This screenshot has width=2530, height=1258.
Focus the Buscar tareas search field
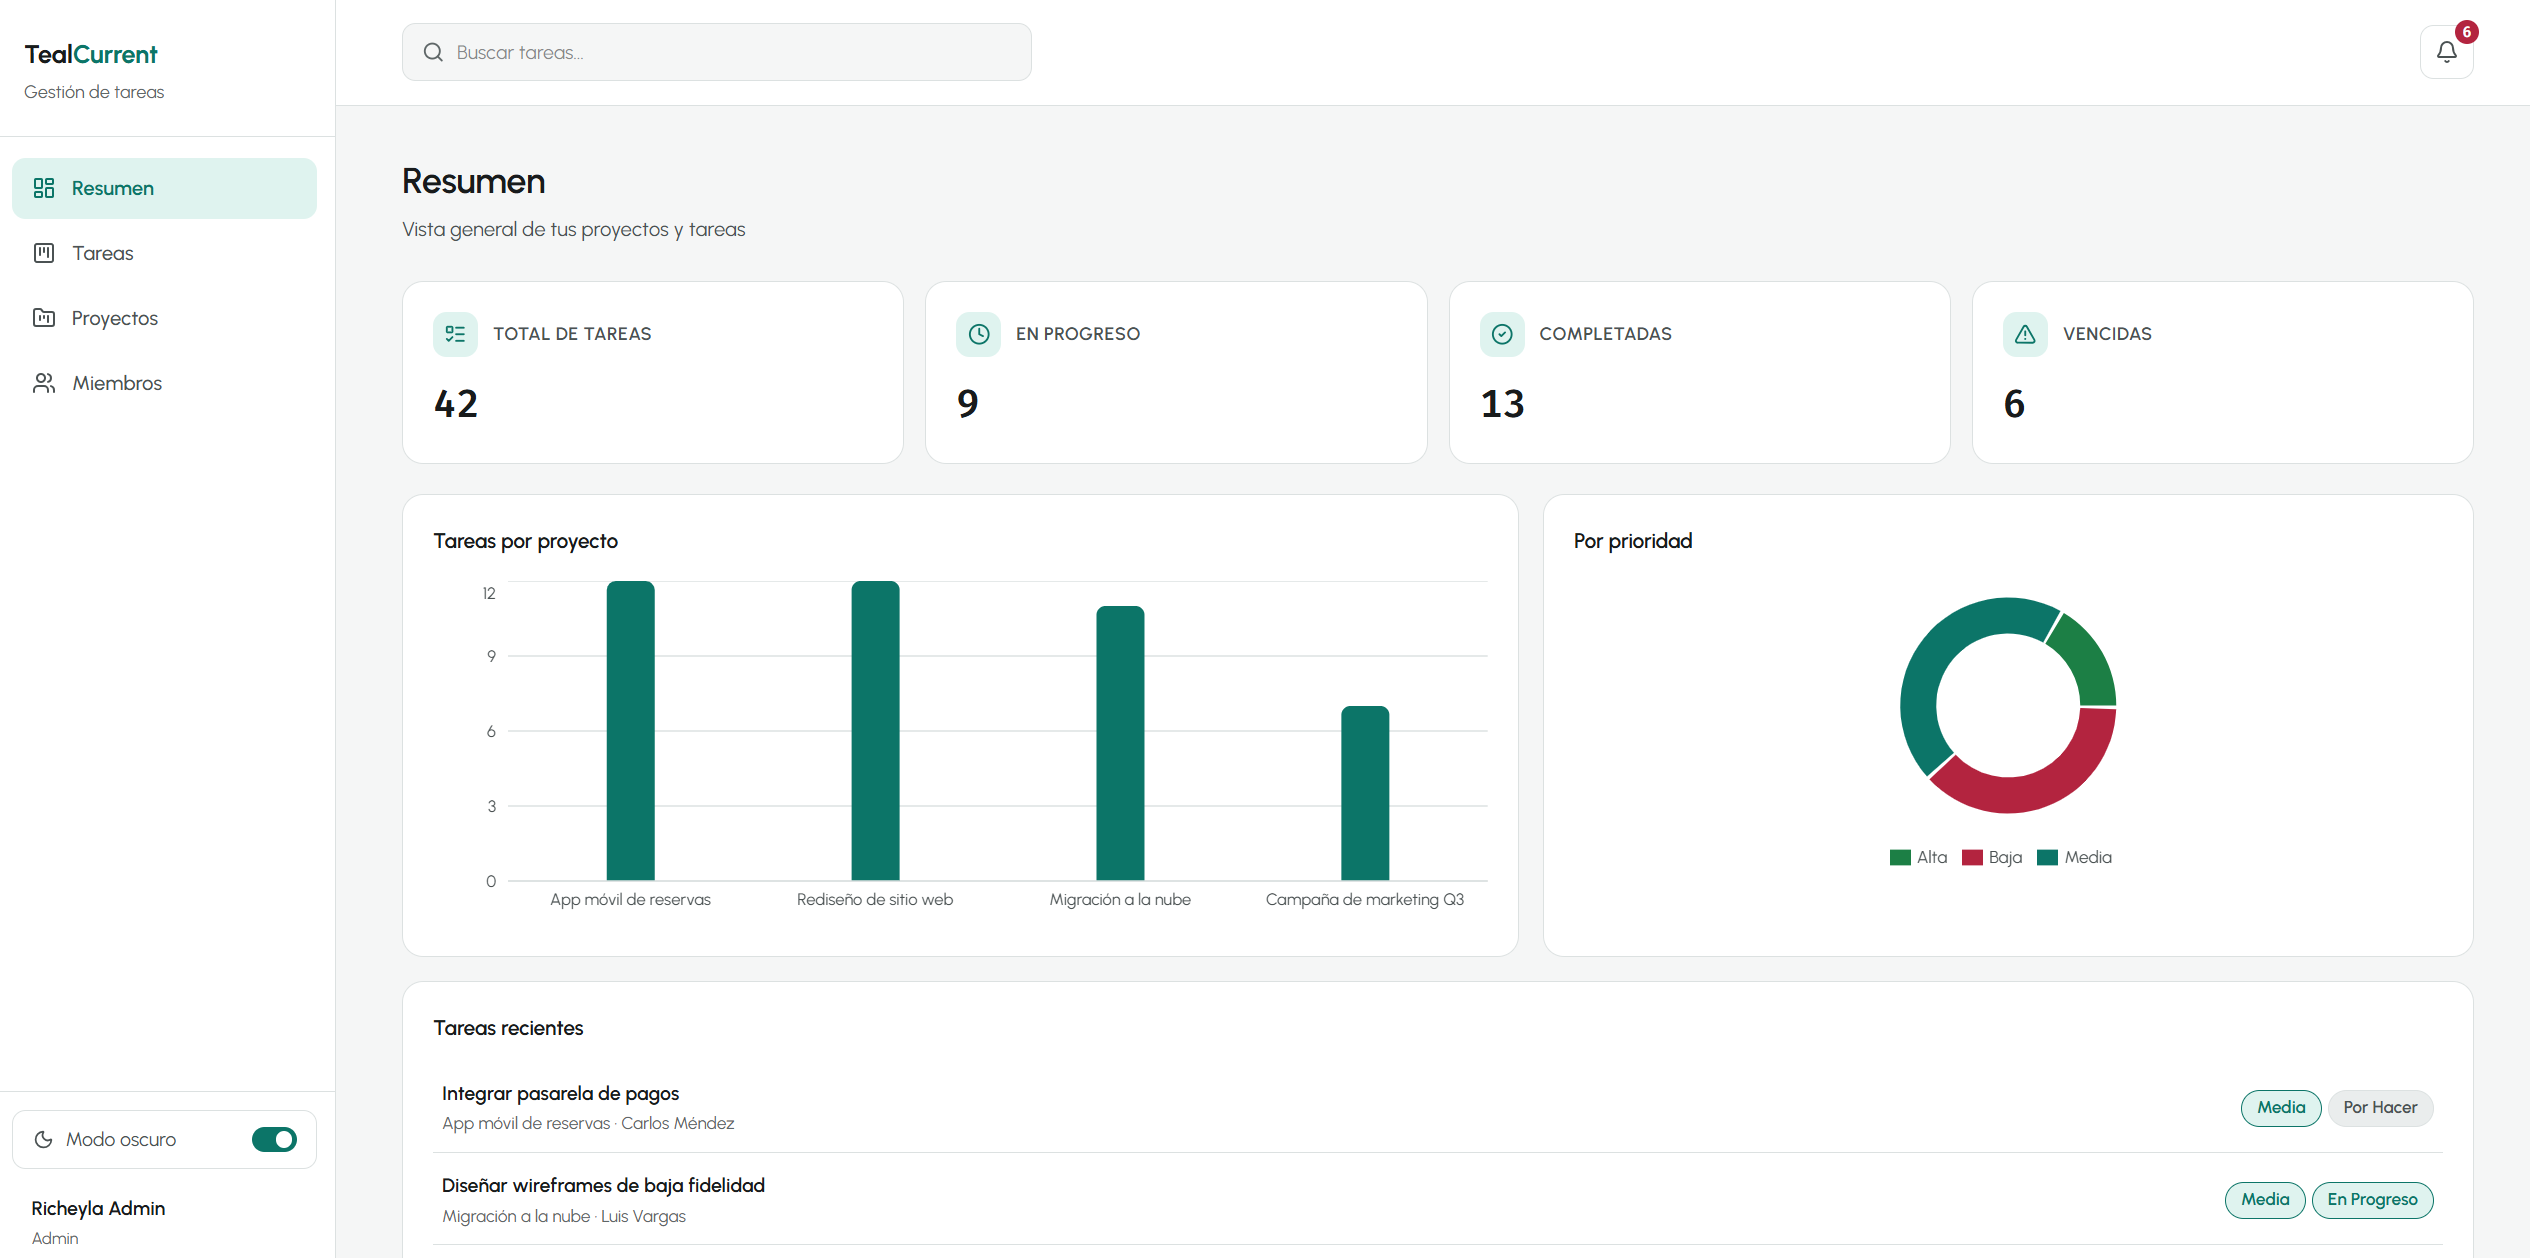pyautogui.click(x=716, y=52)
